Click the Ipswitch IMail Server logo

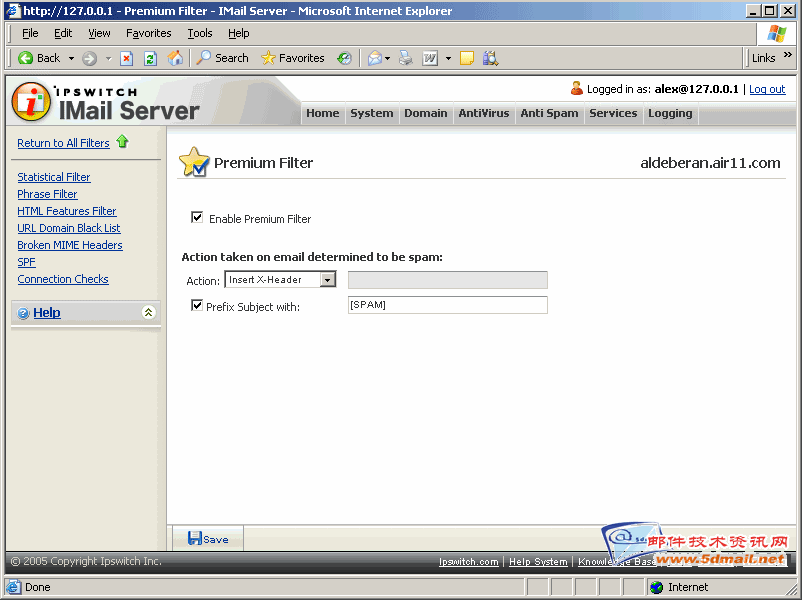(105, 101)
